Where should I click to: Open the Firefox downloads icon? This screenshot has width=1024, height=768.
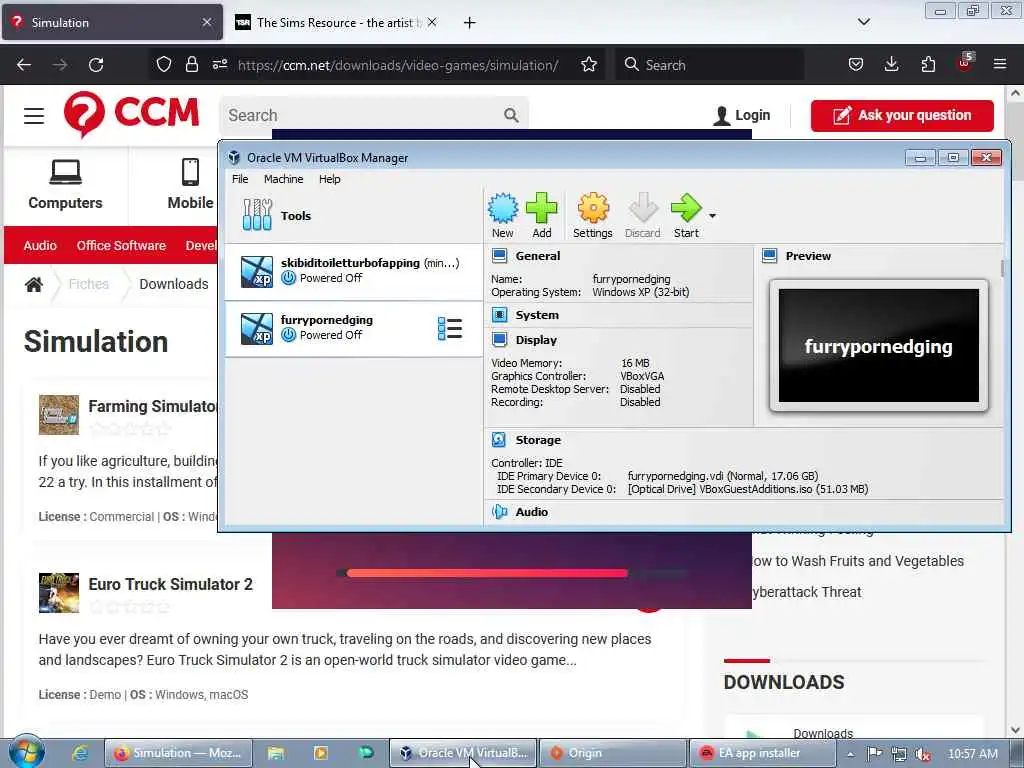891,64
